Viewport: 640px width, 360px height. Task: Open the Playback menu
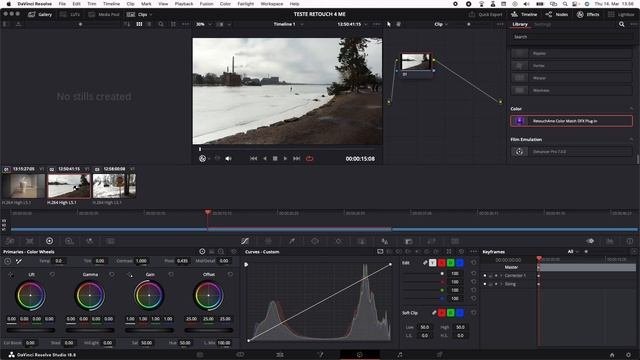click(184, 4)
